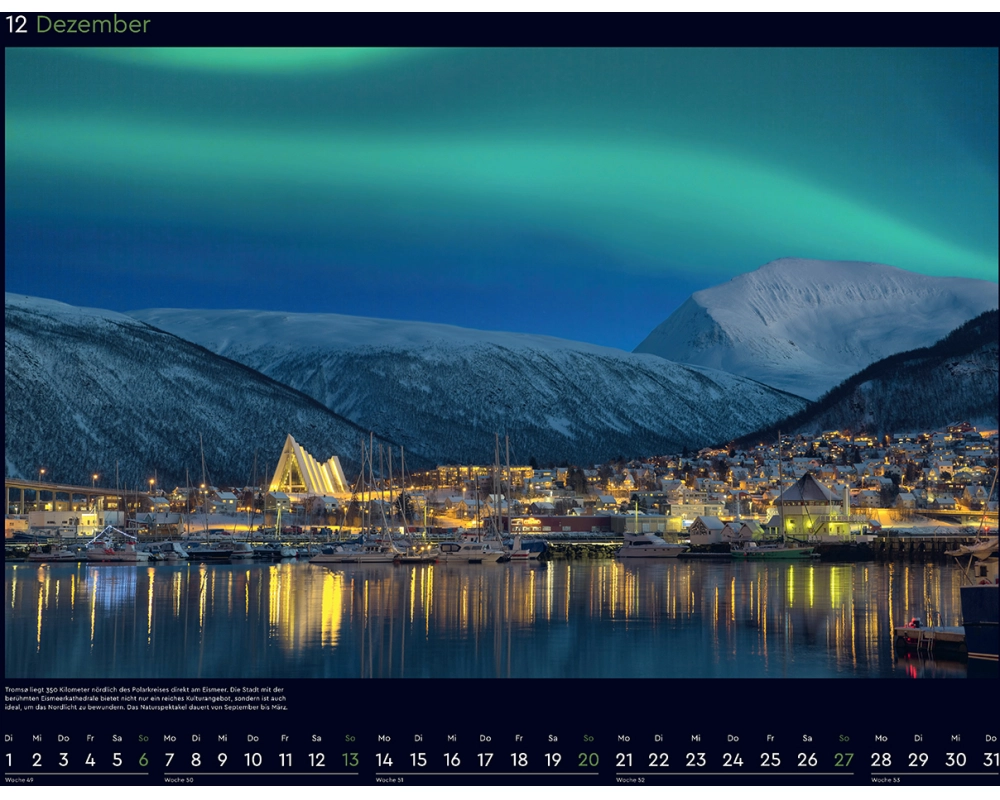The height and width of the screenshot is (800, 1000).
Task: Select the Tromsø photo caption text
Action: pyautogui.click(x=145, y=698)
